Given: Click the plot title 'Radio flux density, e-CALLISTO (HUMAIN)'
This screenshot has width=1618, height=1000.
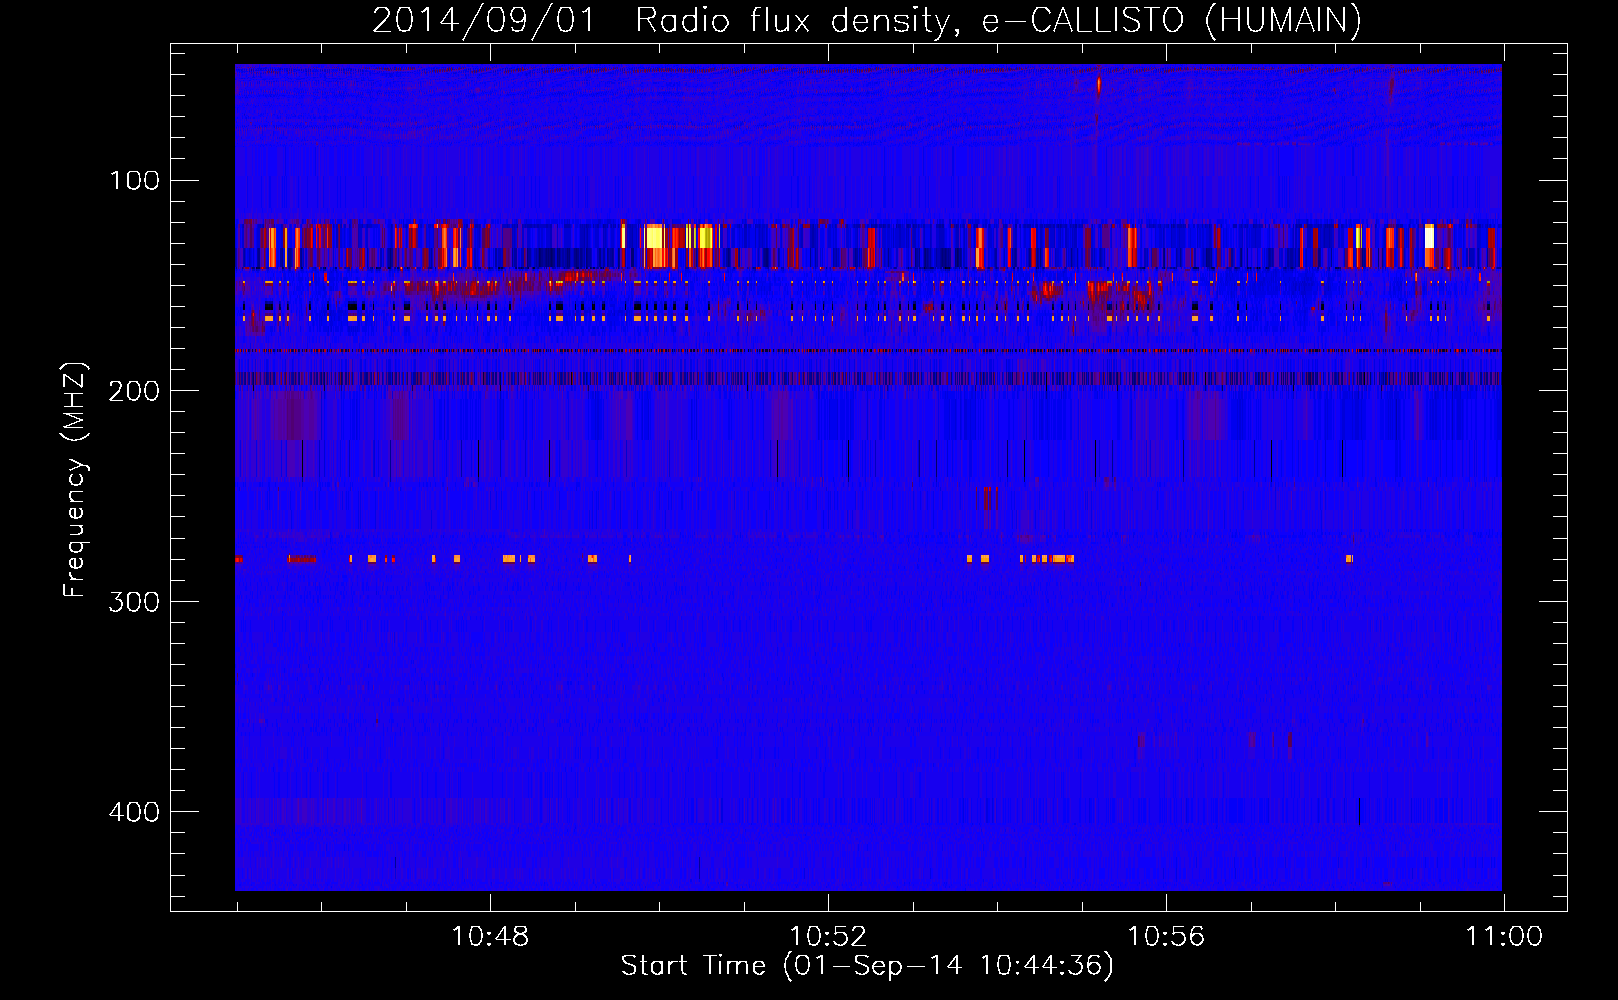Looking at the screenshot, I should coord(998,20).
